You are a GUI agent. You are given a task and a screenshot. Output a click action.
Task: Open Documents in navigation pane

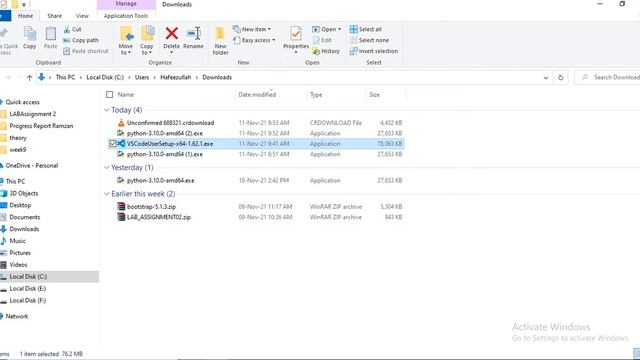24,217
